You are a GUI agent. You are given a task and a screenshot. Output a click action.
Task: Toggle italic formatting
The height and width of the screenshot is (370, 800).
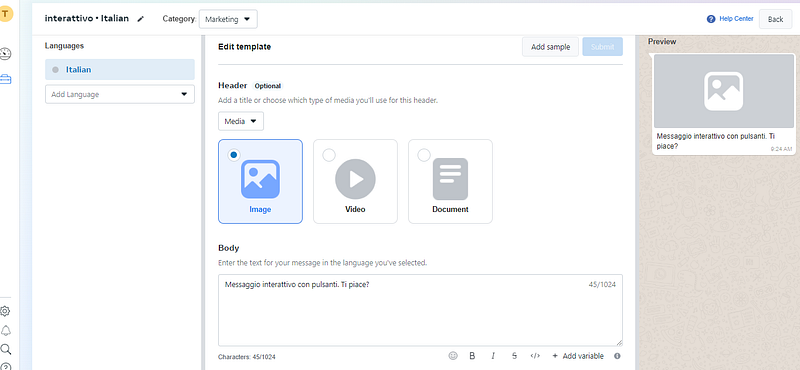[x=493, y=356]
